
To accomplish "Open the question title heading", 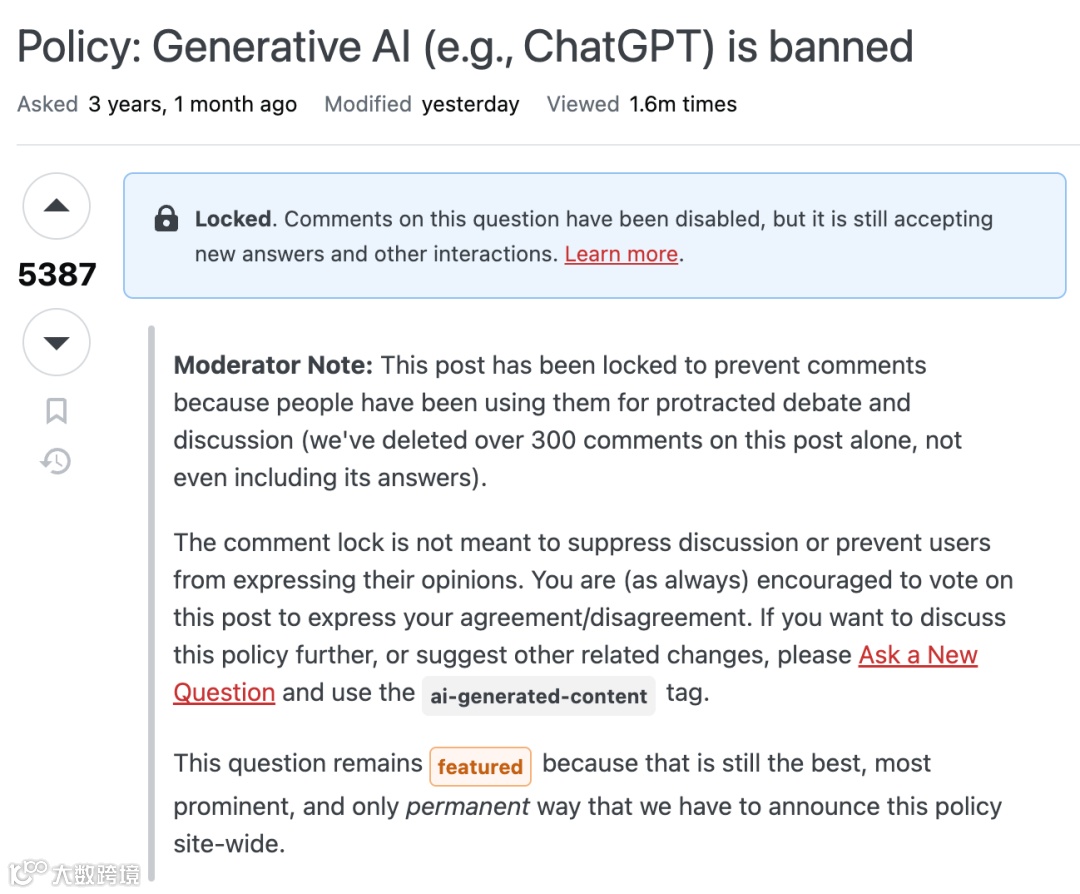I will (x=465, y=47).
